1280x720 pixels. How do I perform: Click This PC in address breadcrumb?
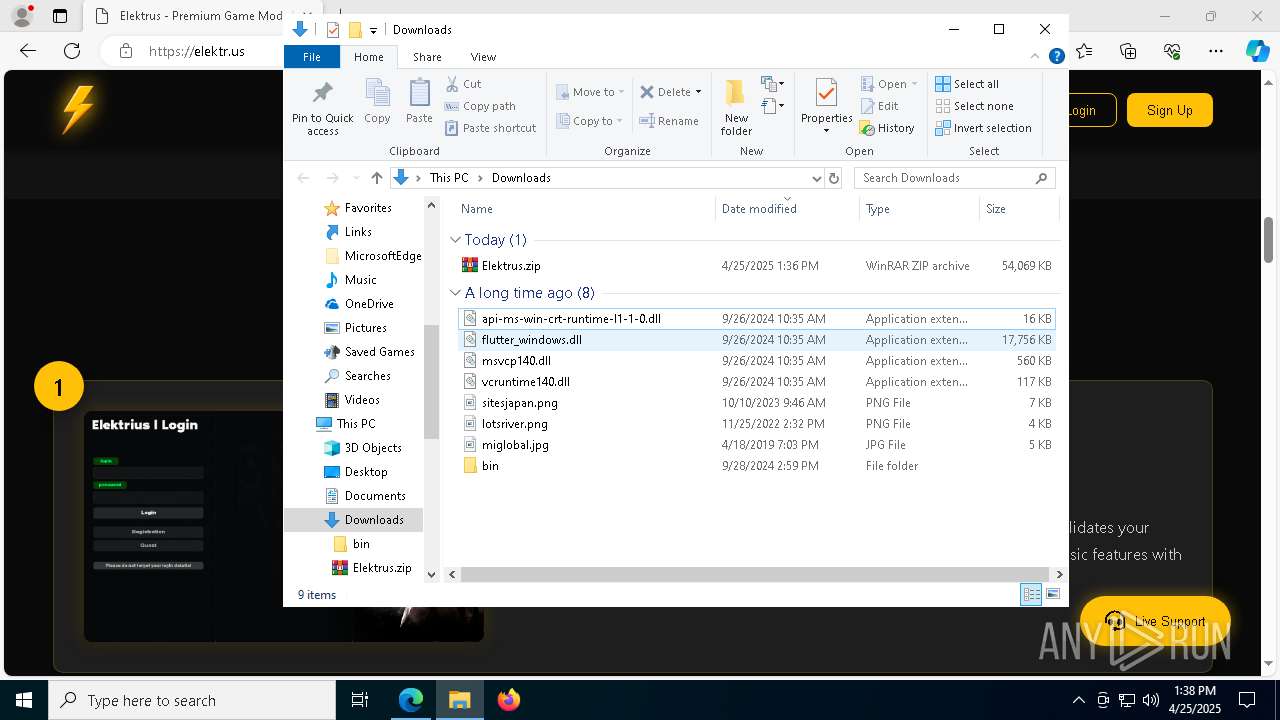(x=449, y=178)
